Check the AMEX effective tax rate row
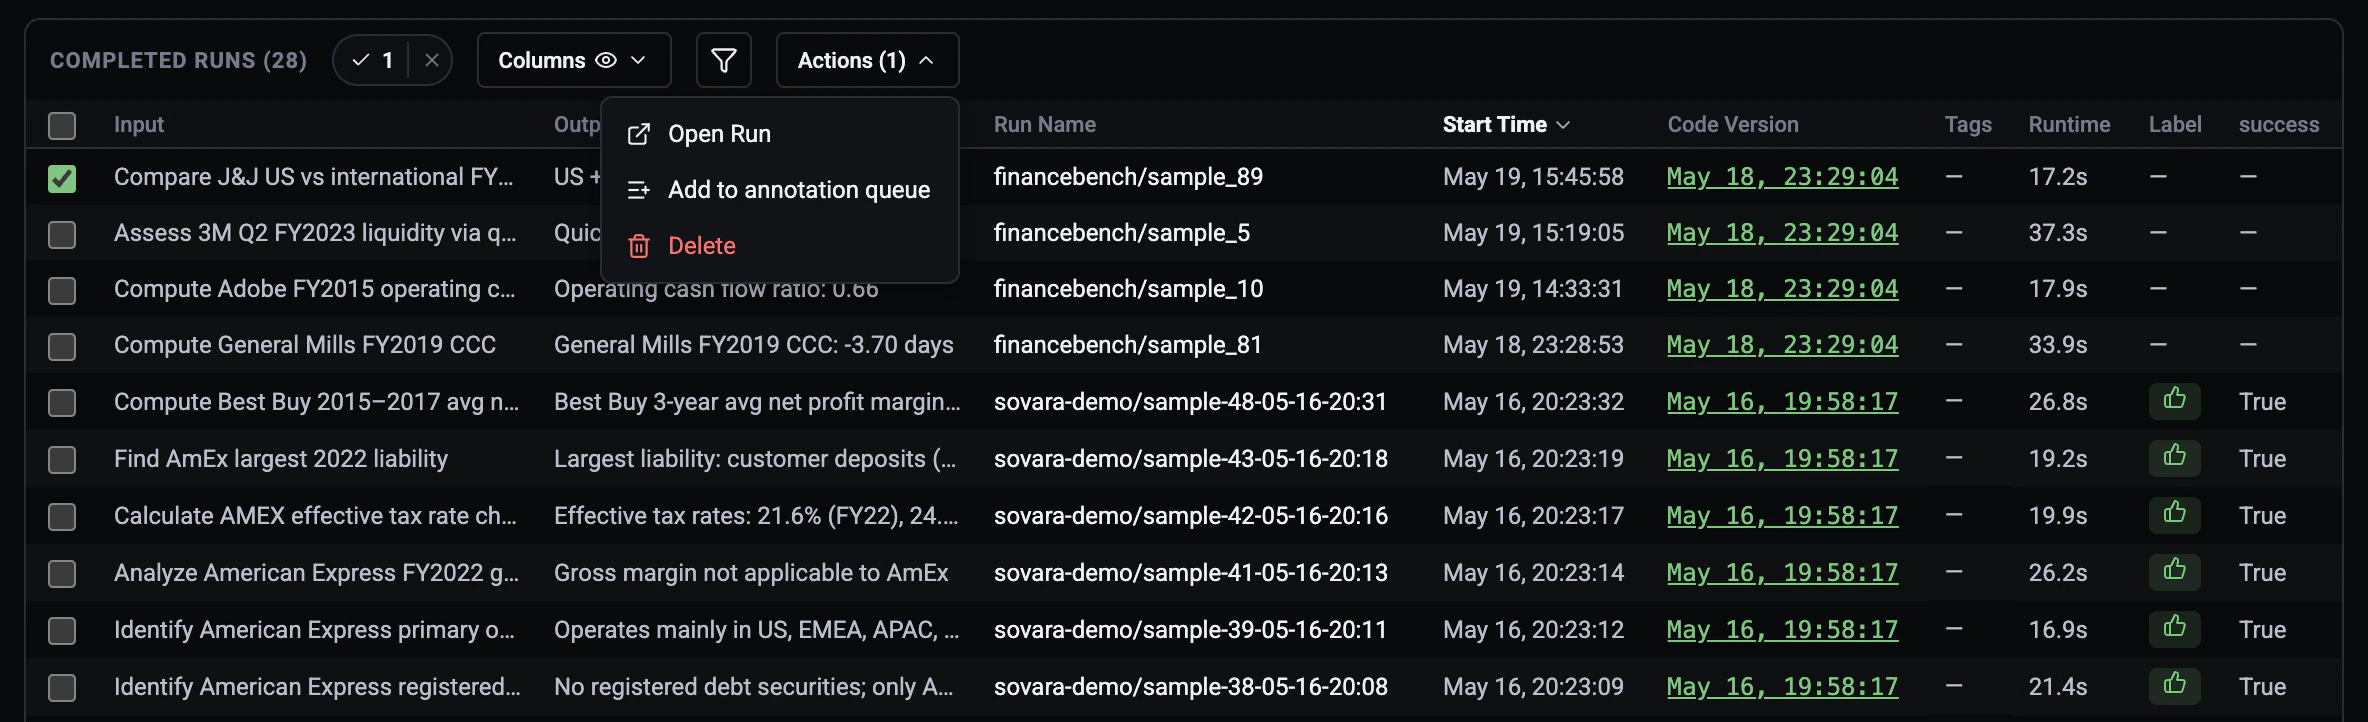This screenshot has height=722, width=2368. tap(62, 516)
